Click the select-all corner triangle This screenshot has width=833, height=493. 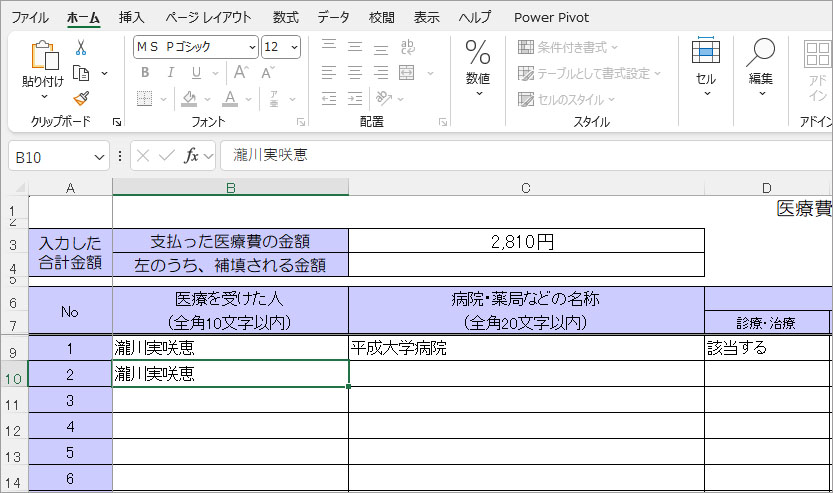(x=19, y=188)
